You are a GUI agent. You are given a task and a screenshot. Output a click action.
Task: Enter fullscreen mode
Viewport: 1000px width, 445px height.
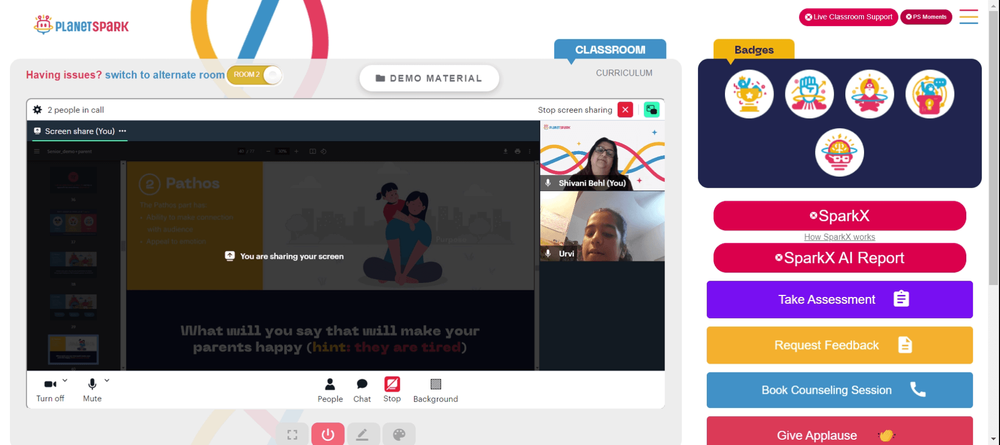(292, 434)
